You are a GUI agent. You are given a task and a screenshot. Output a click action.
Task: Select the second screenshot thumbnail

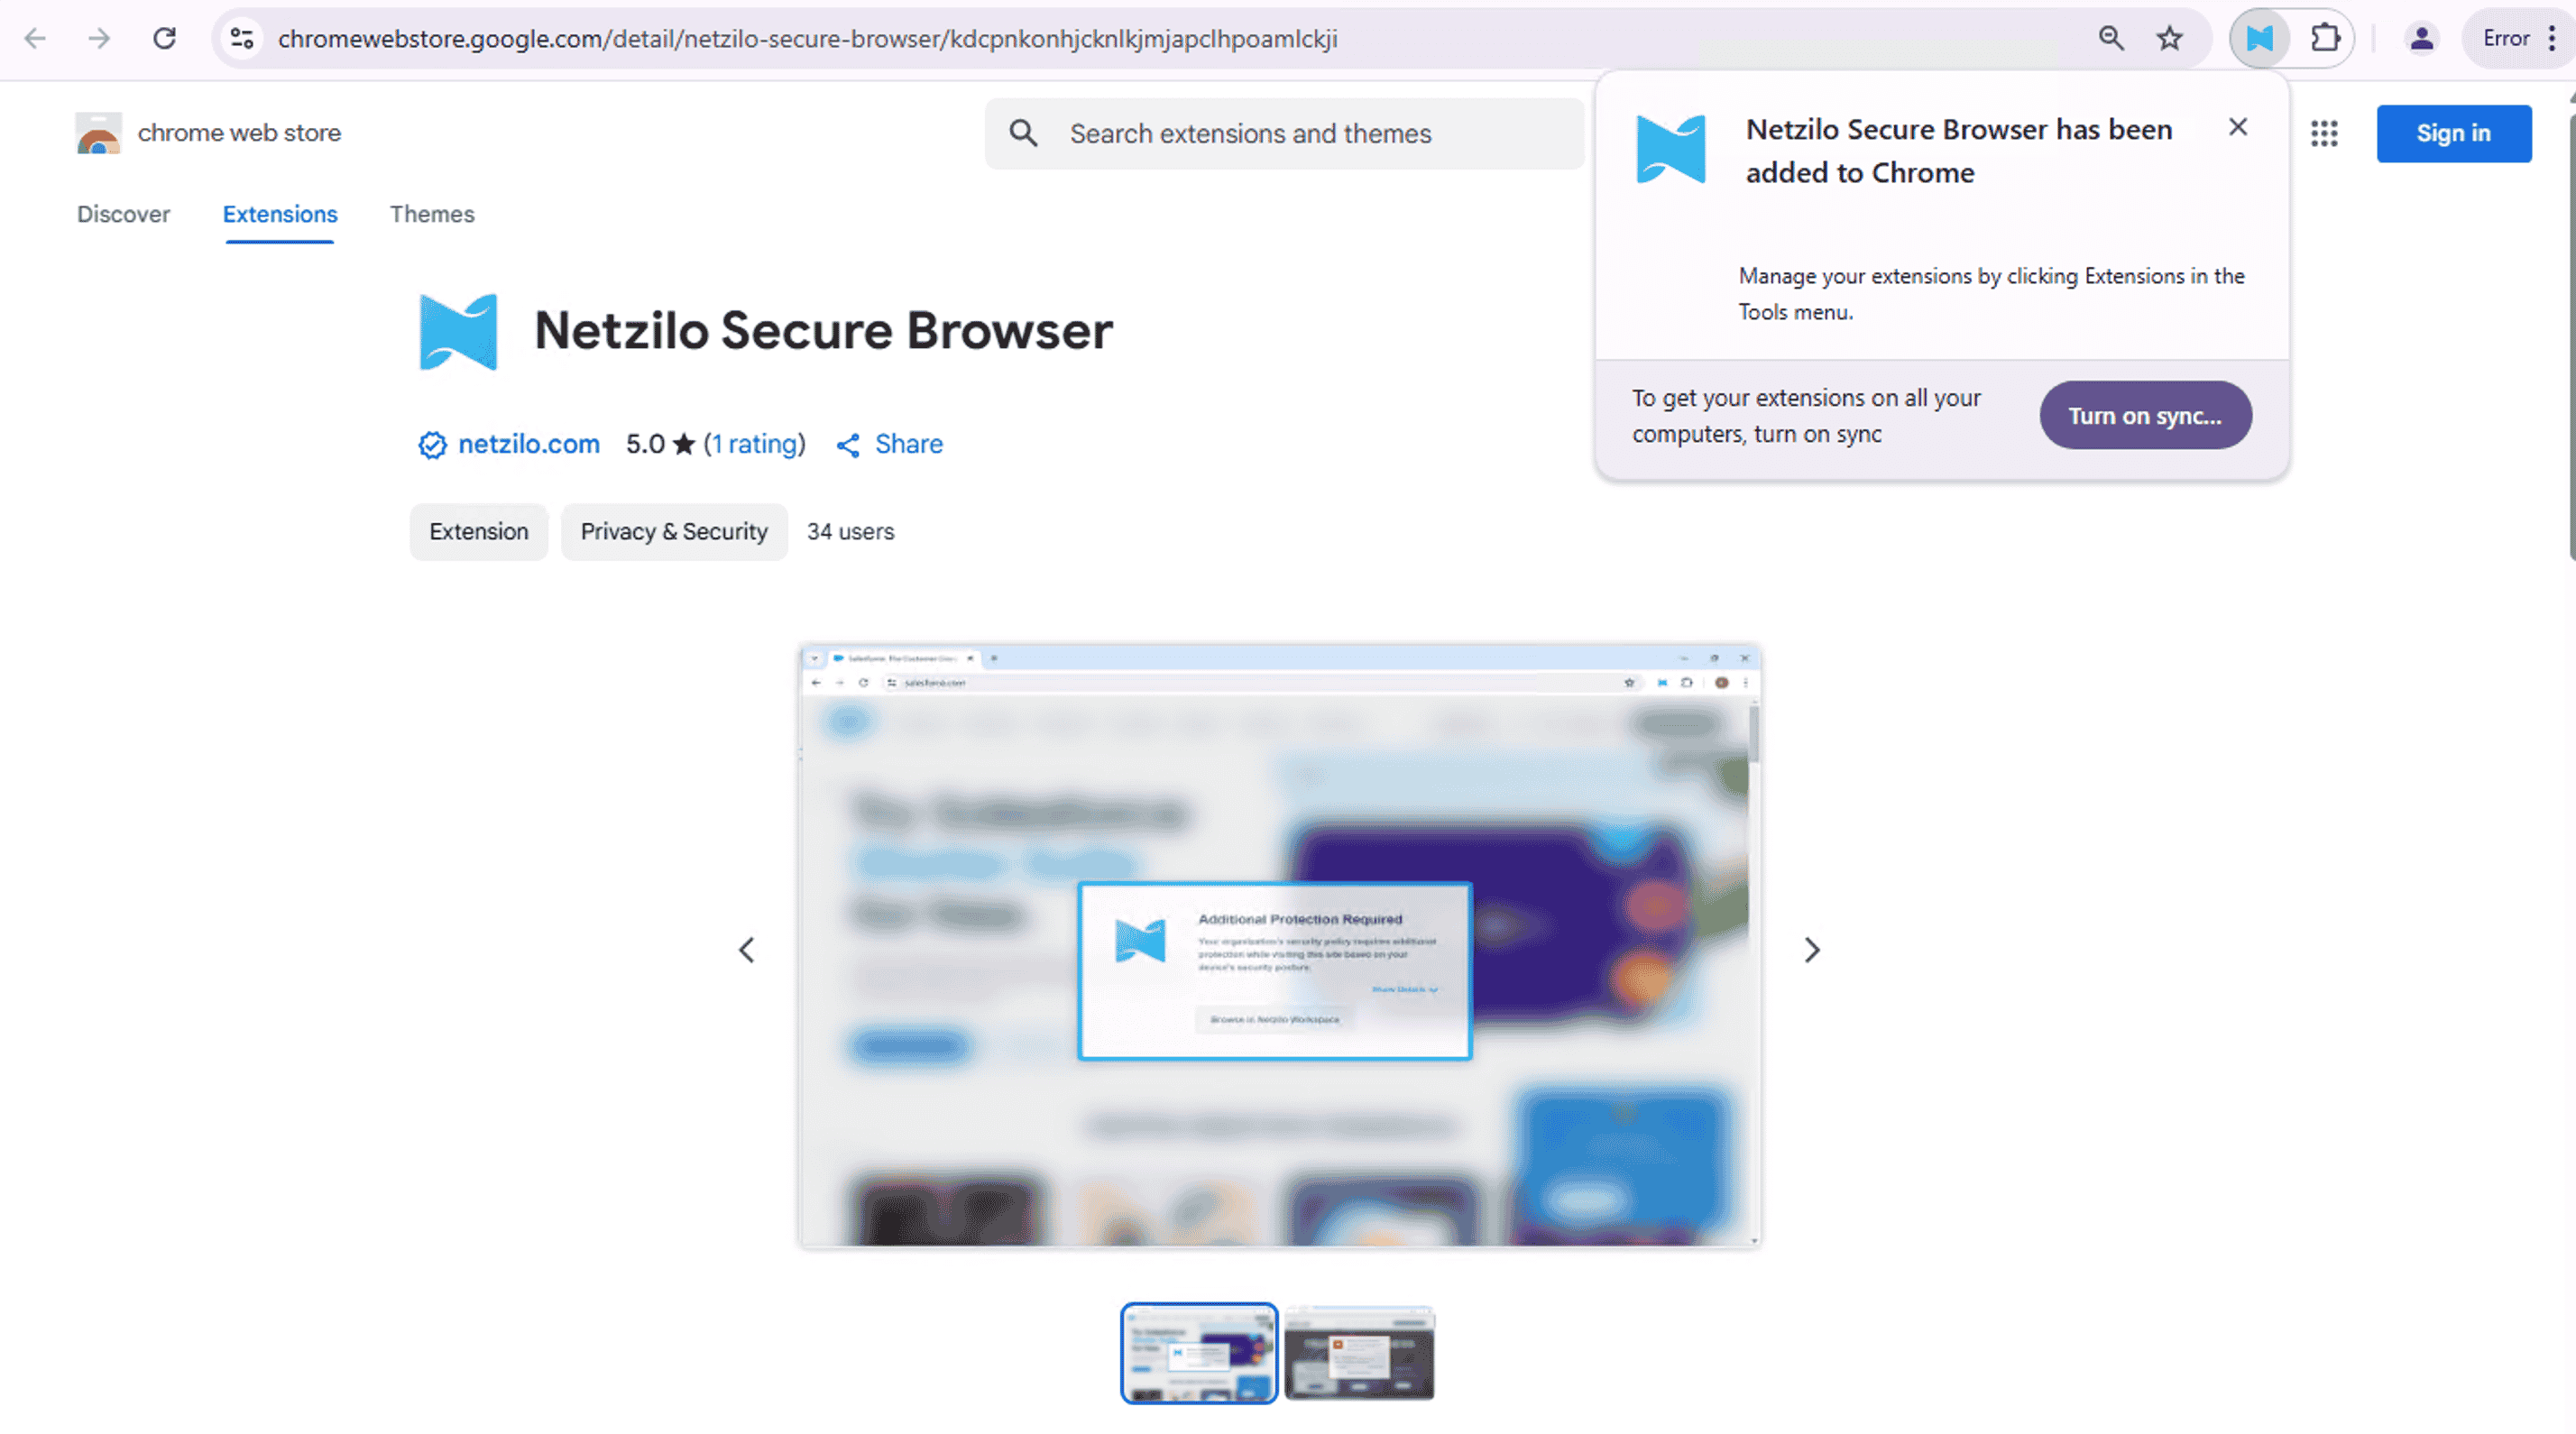[1359, 1353]
